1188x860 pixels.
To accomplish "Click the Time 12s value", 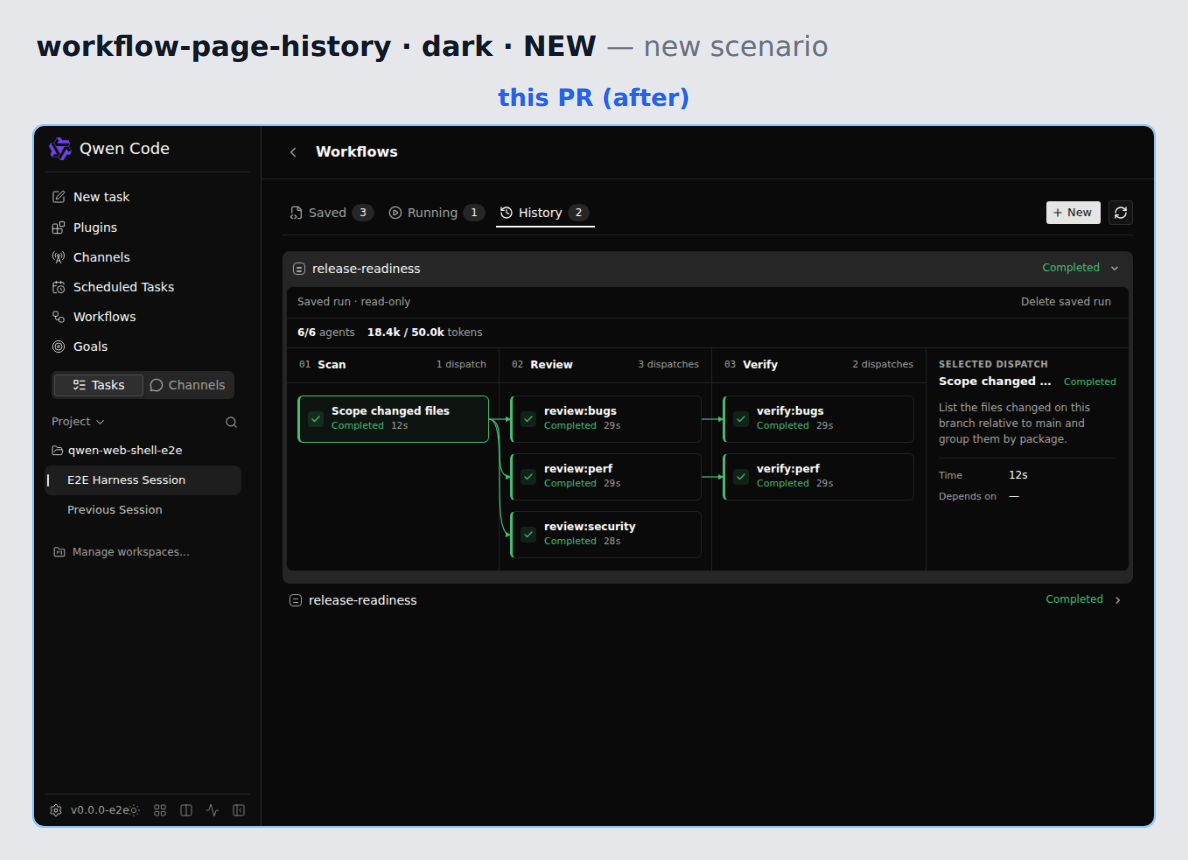I will pos(1018,475).
